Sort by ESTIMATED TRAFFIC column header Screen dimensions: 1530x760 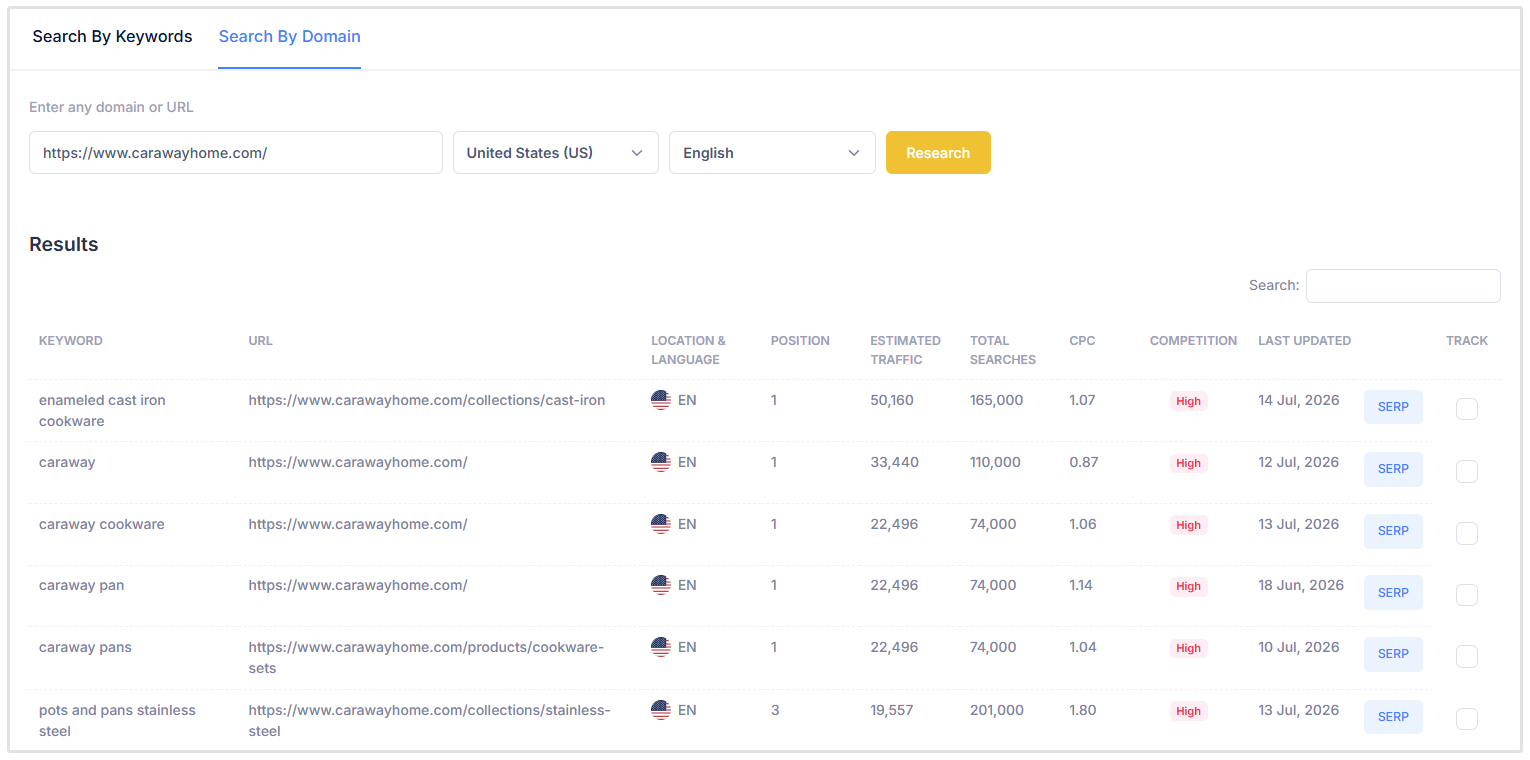[905, 350]
